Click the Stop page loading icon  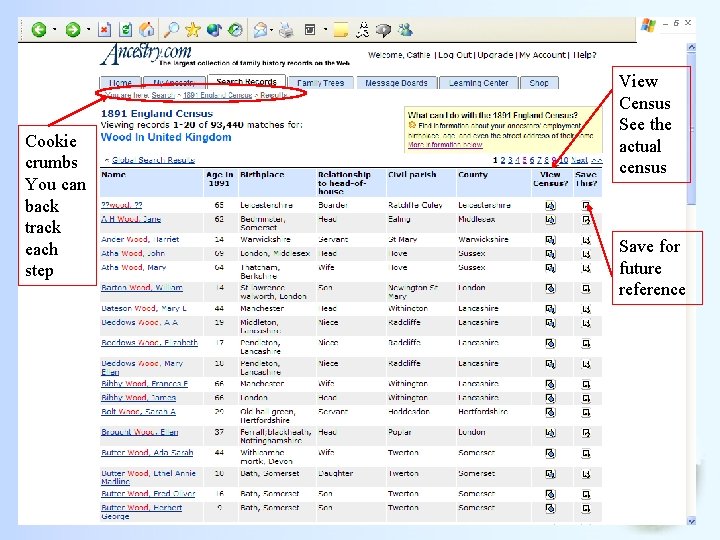[104, 30]
